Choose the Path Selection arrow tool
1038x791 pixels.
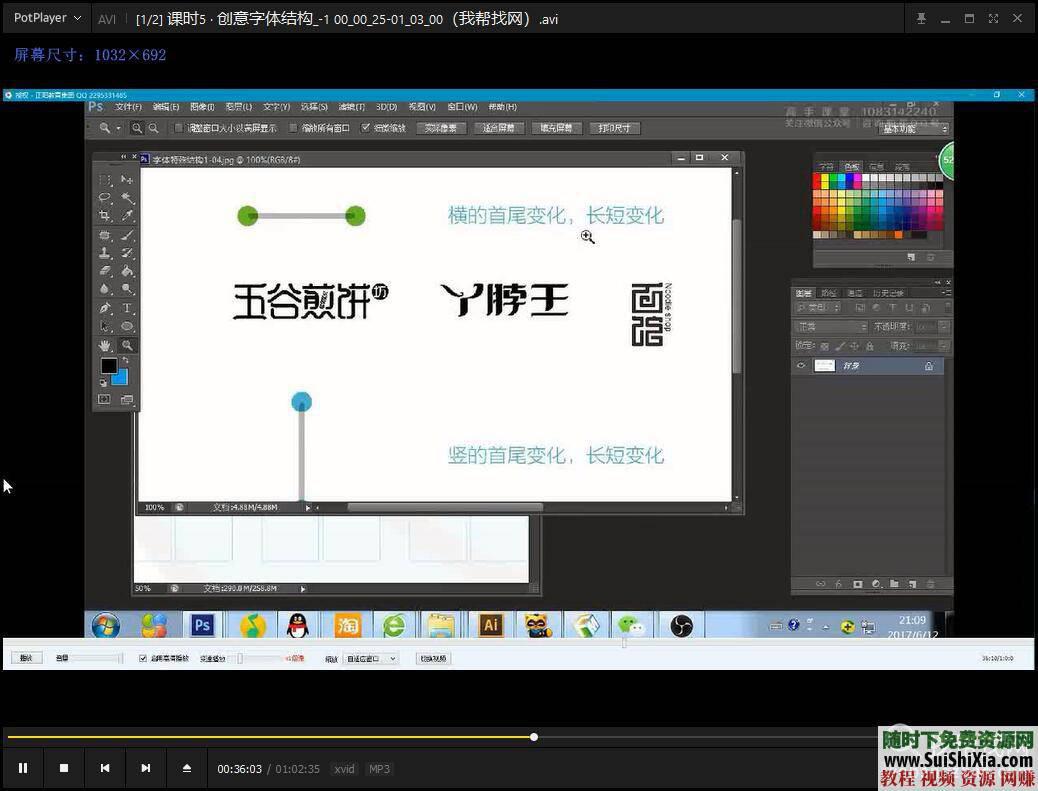[105, 326]
